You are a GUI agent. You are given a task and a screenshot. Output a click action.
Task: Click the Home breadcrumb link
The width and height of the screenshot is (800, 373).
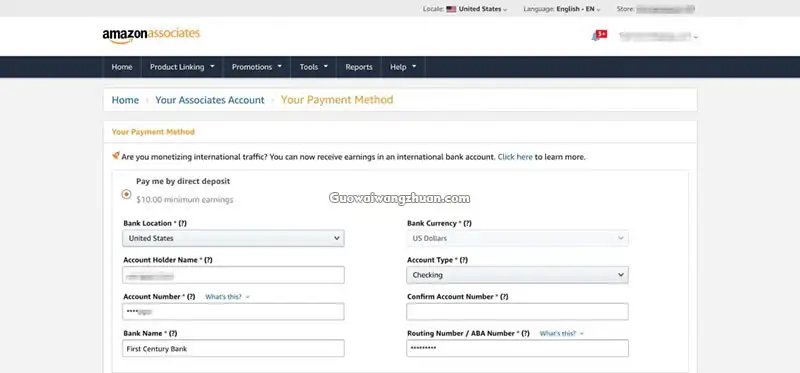(x=125, y=100)
